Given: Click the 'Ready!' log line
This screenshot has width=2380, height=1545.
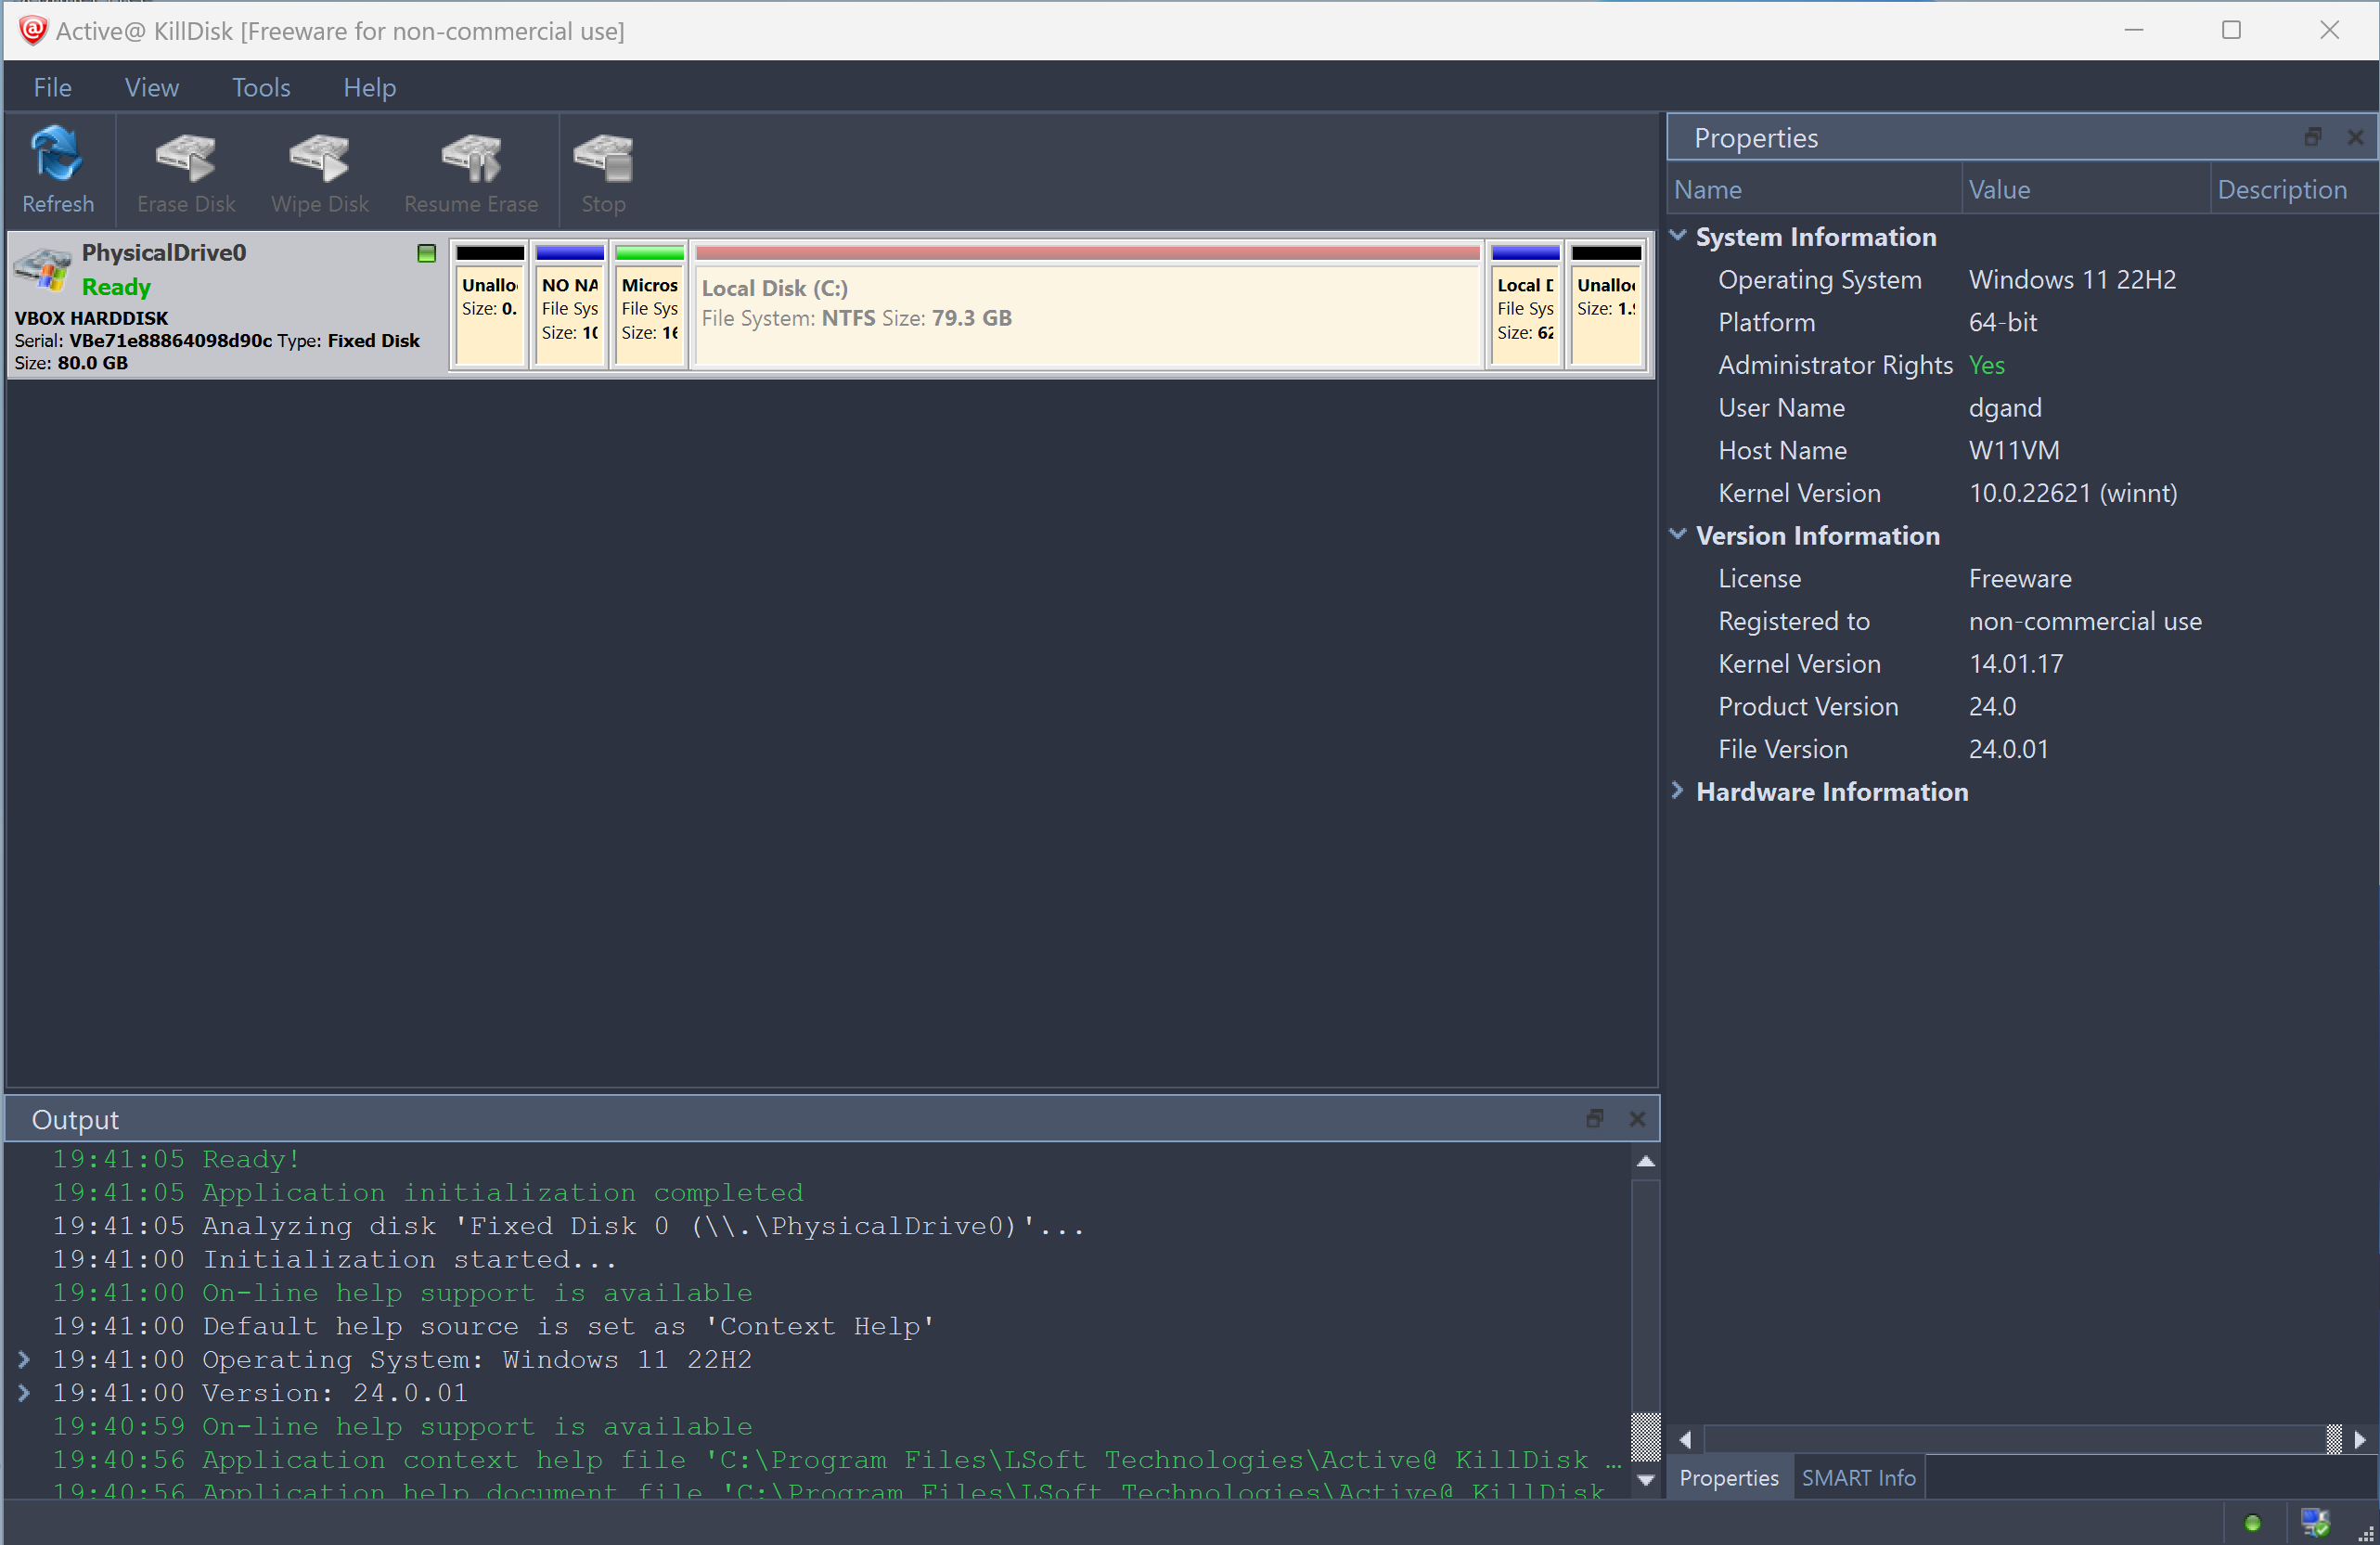Looking at the screenshot, I should [x=176, y=1159].
